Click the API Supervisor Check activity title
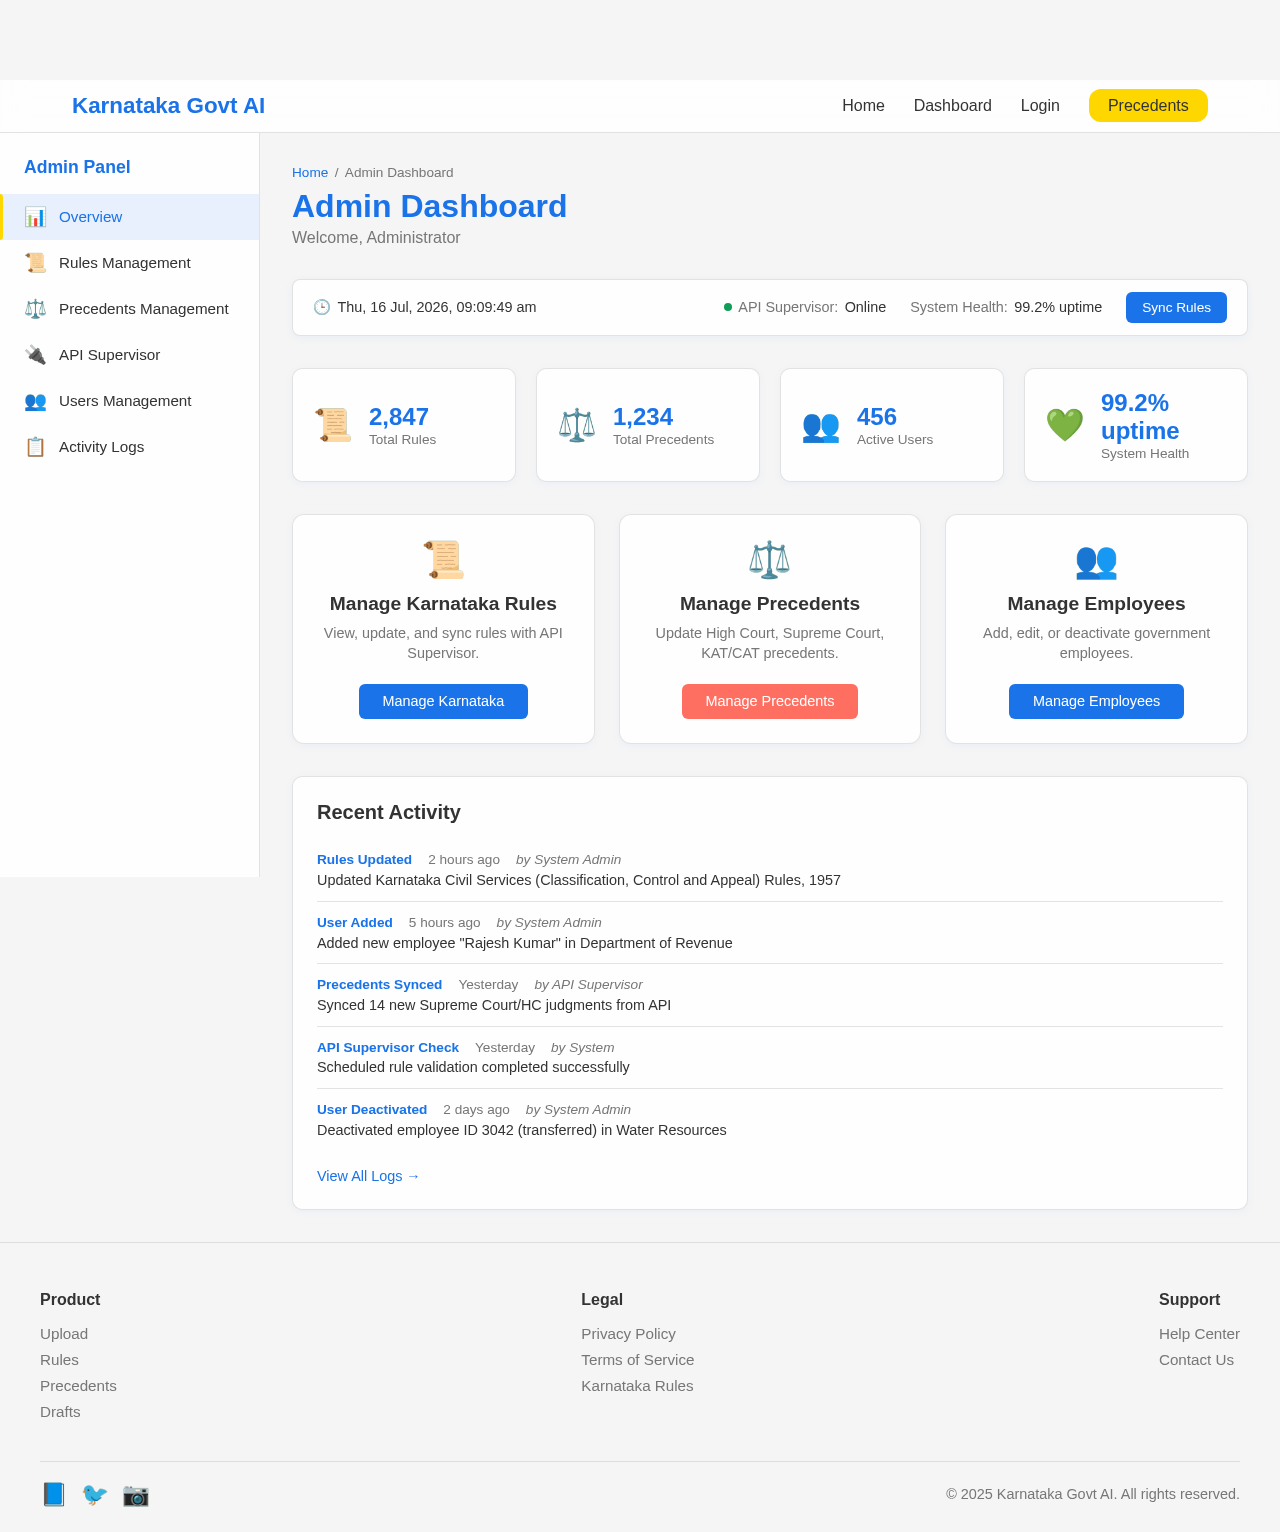The width and height of the screenshot is (1280, 1532). click(388, 1048)
